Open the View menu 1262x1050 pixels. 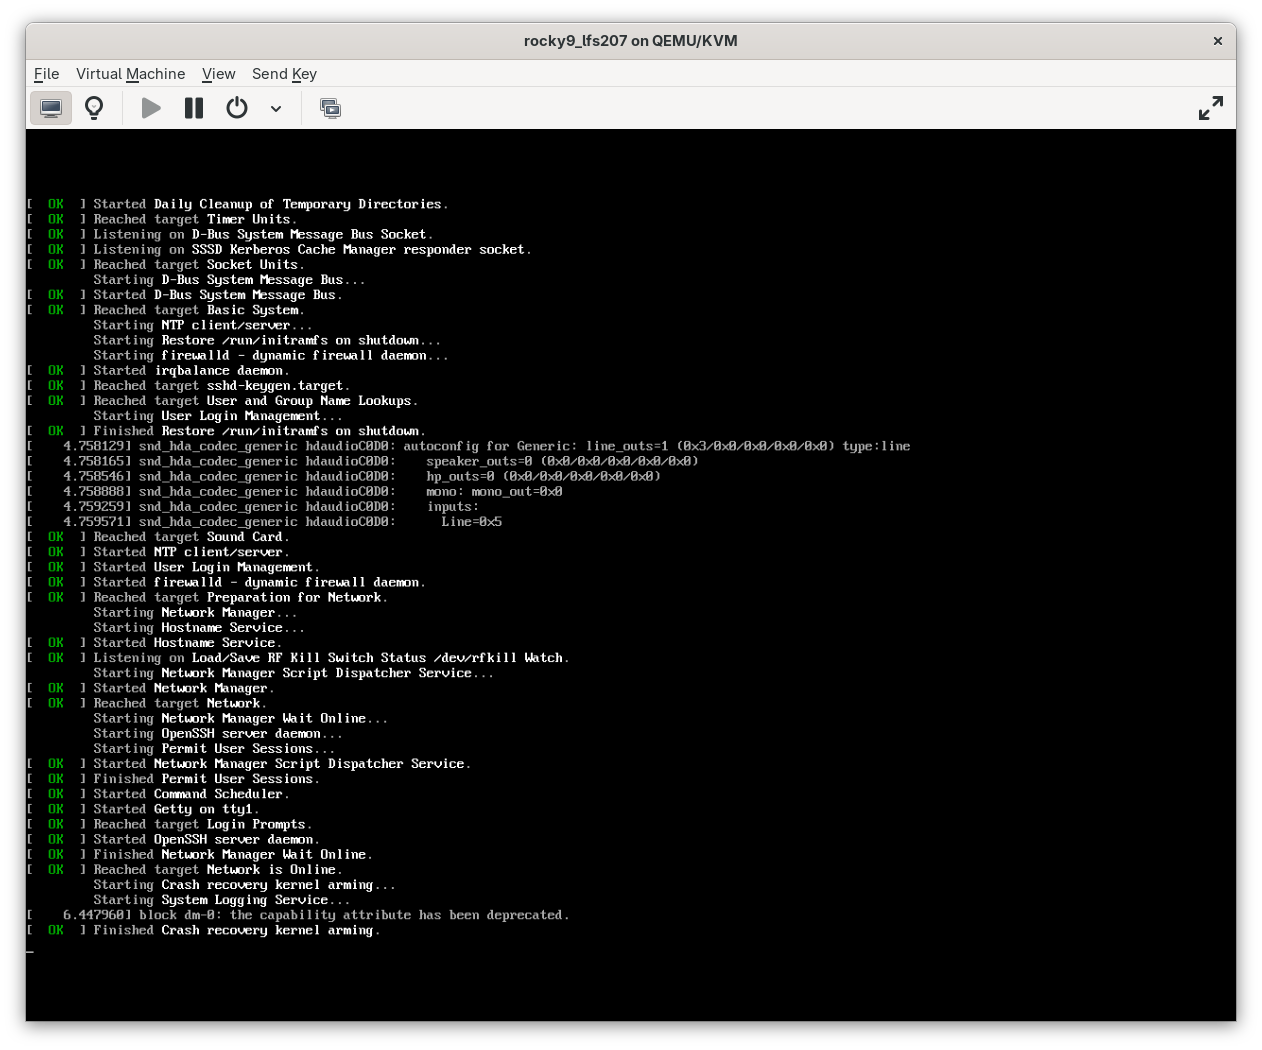pos(218,74)
